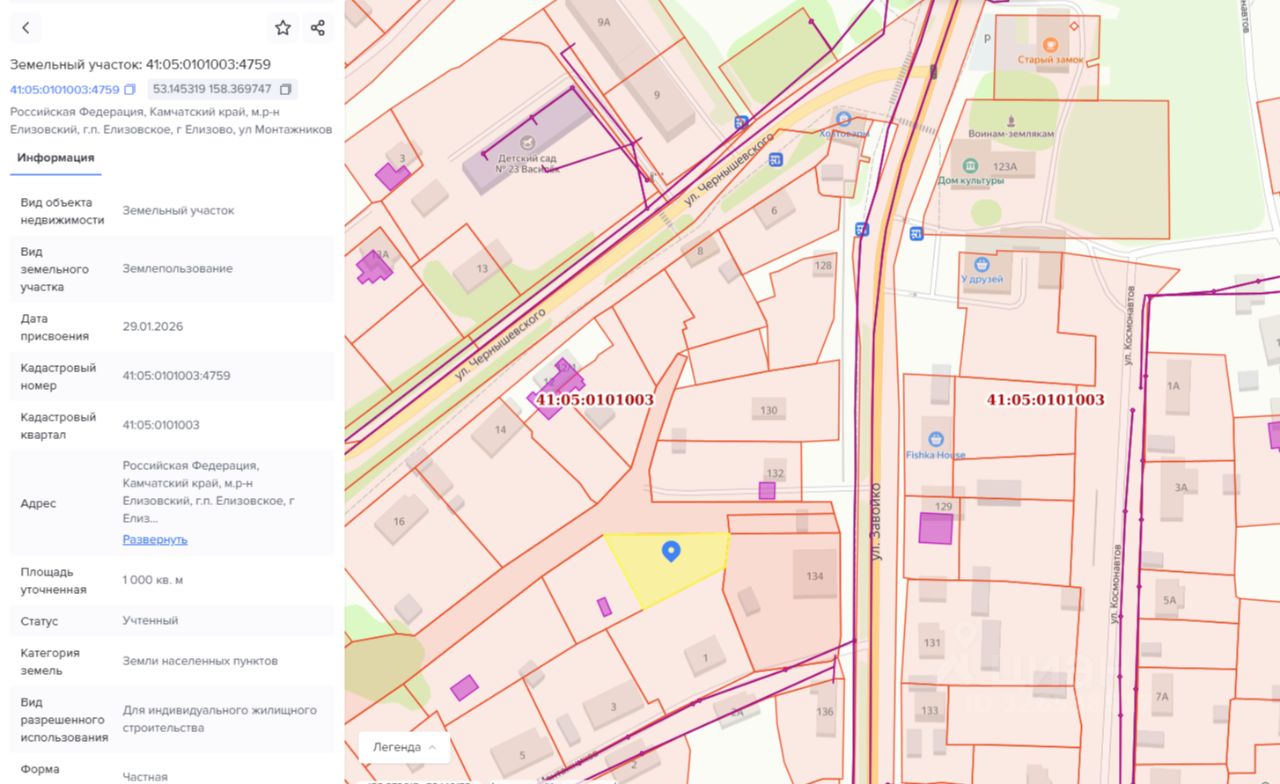Click the У друзей shop basket icon
1280x784 pixels.
point(982,265)
